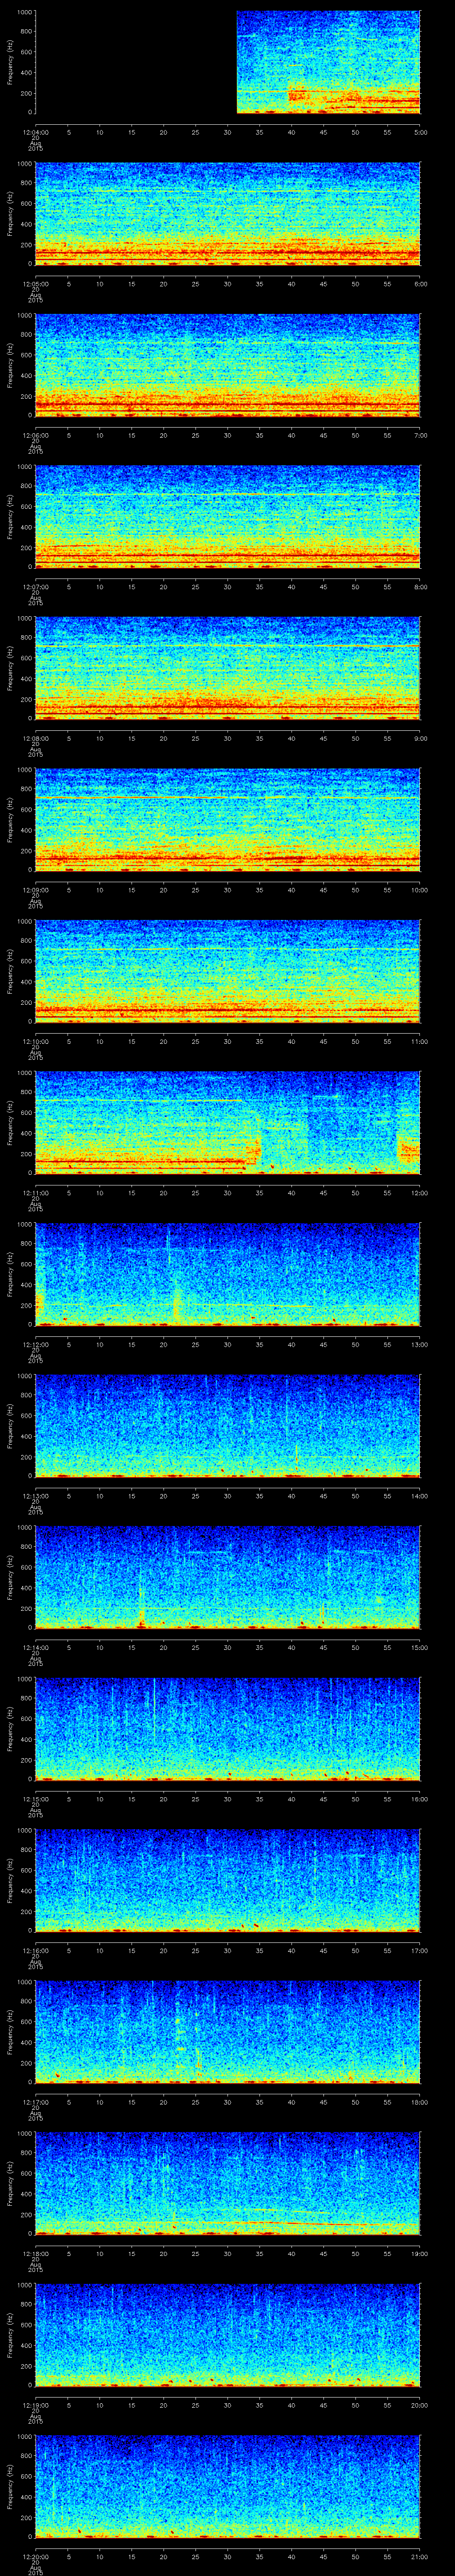The height and width of the screenshot is (2576, 455).
Task: Click the 17:00 end-of-minute label
Action: point(419,1949)
